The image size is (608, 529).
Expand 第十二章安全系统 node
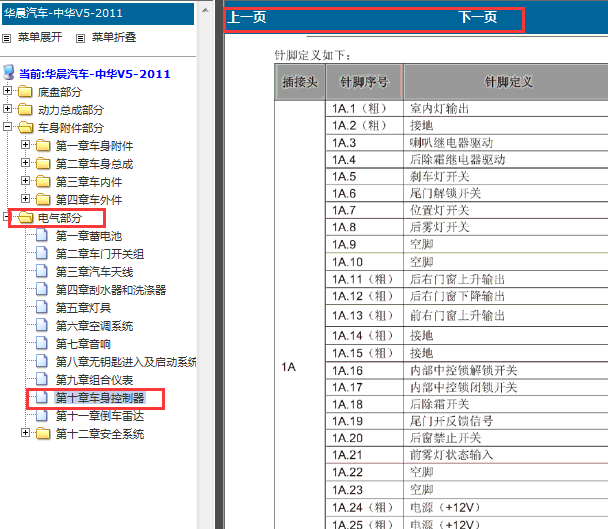[x=25, y=432]
